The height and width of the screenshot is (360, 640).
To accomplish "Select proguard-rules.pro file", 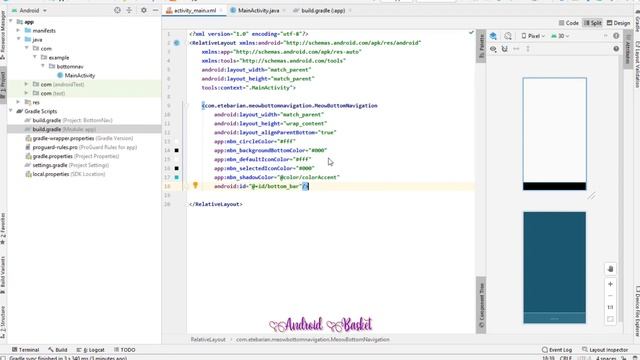I will point(81,147).
